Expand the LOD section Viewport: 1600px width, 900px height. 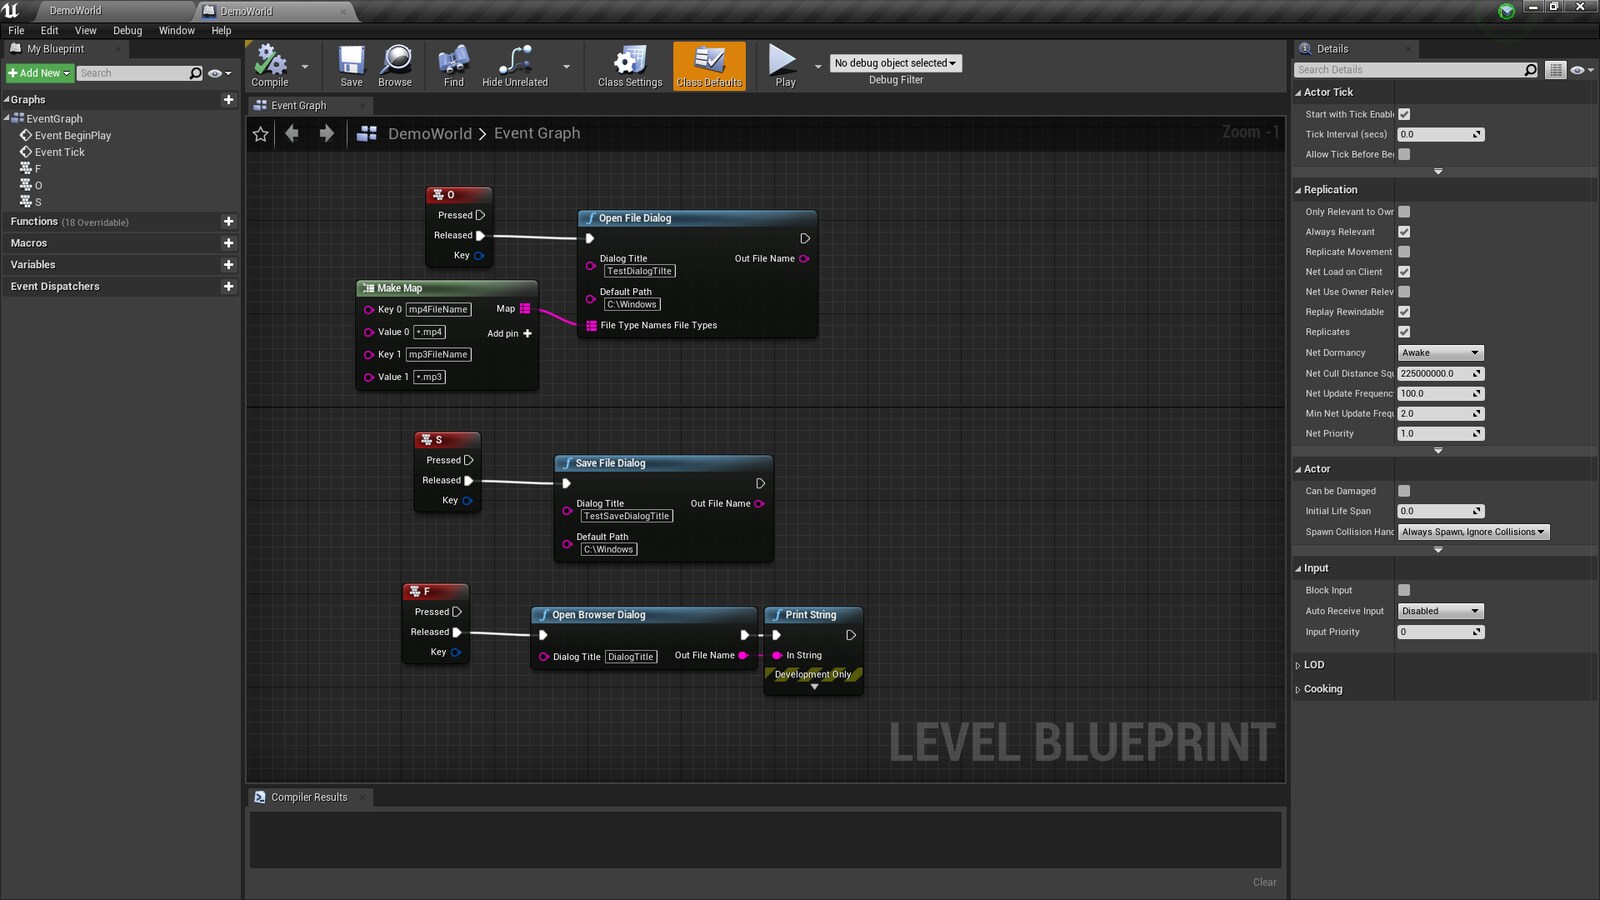click(1313, 665)
